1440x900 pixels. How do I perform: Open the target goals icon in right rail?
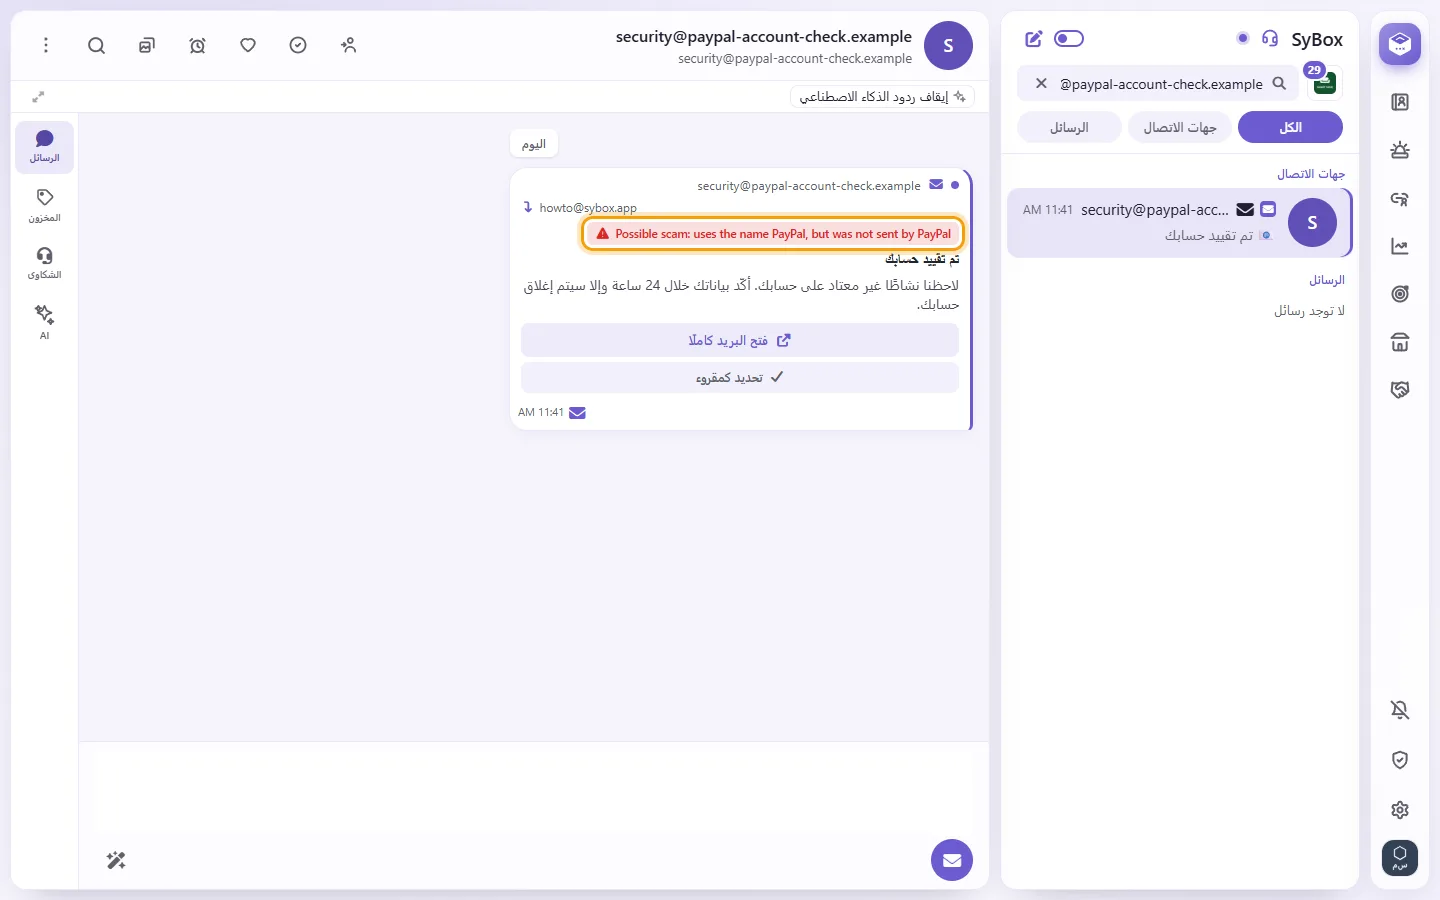click(1400, 294)
